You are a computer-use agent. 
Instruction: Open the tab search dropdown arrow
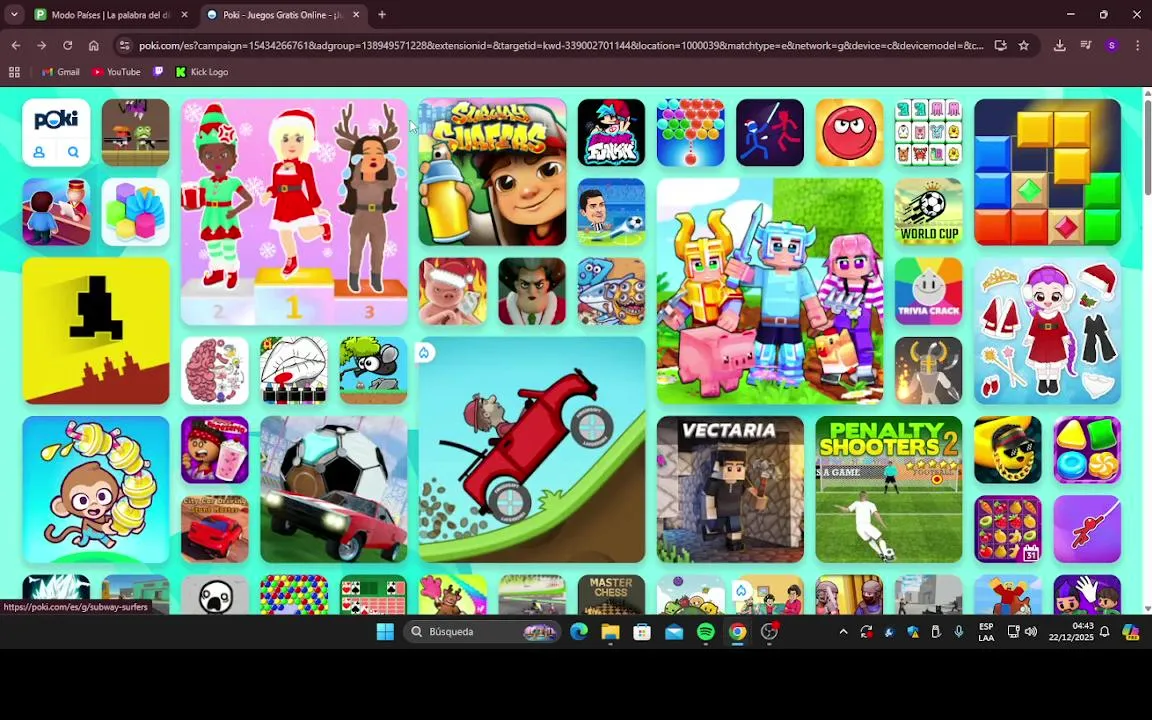[x=14, y=15]
